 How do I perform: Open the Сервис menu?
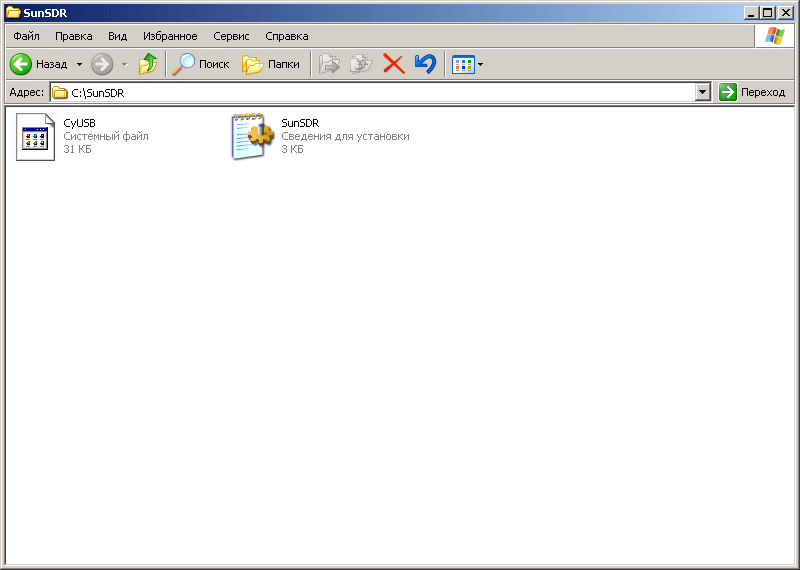coord(231,36)
